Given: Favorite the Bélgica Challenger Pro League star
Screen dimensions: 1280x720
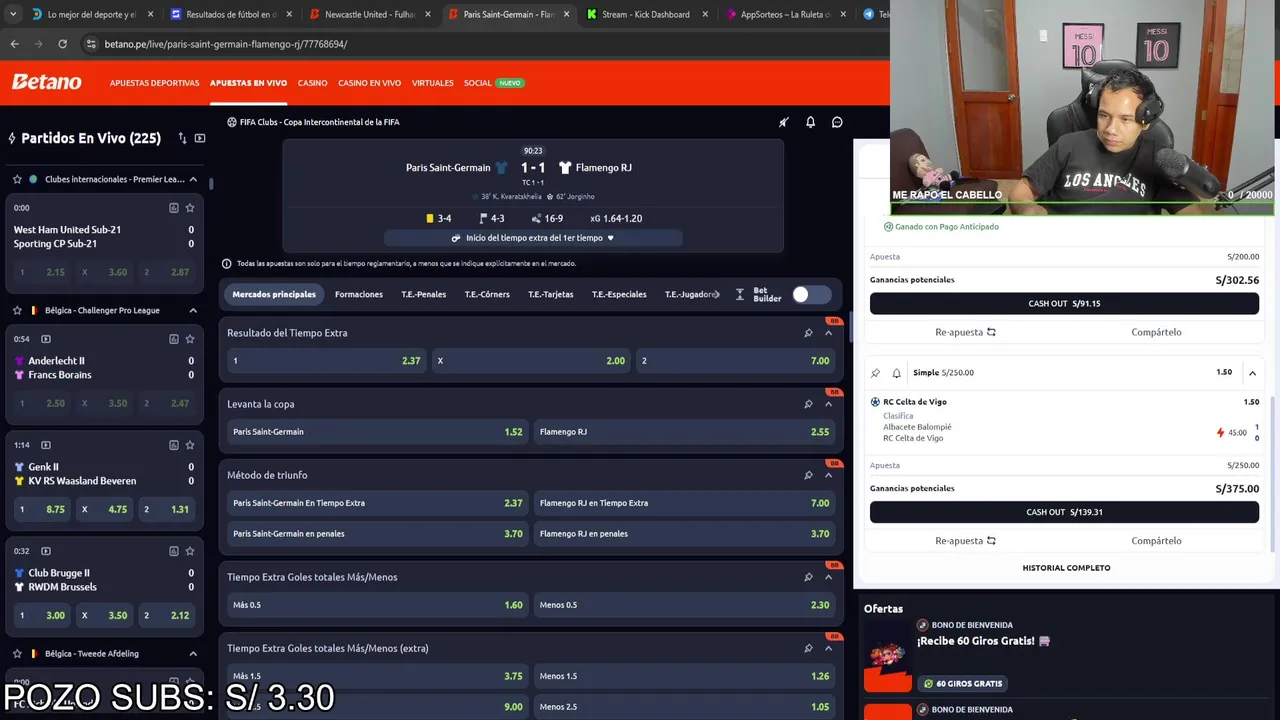Looking at the screenshot, I should point(17,310).
